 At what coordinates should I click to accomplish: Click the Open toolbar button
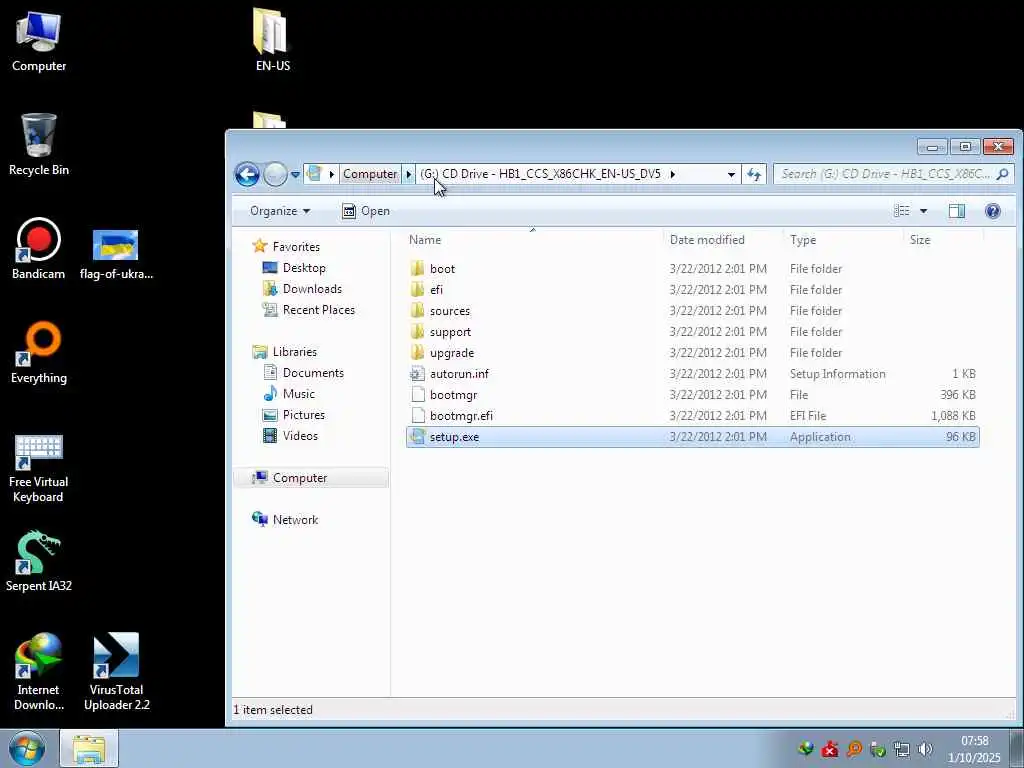point(366,211)
